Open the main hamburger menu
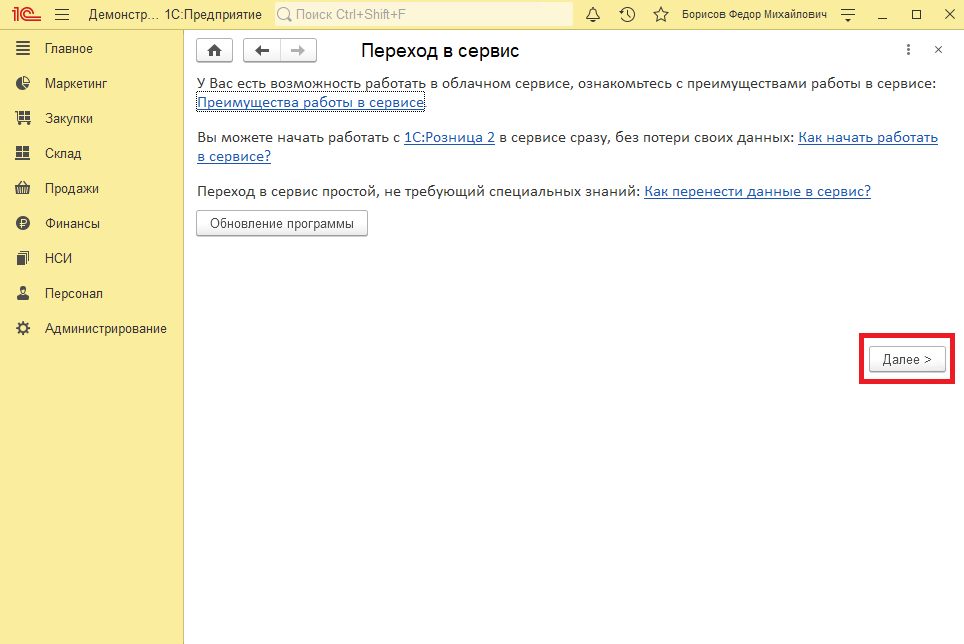The height and width of the screenshot is (644, 964). point(62,14)
